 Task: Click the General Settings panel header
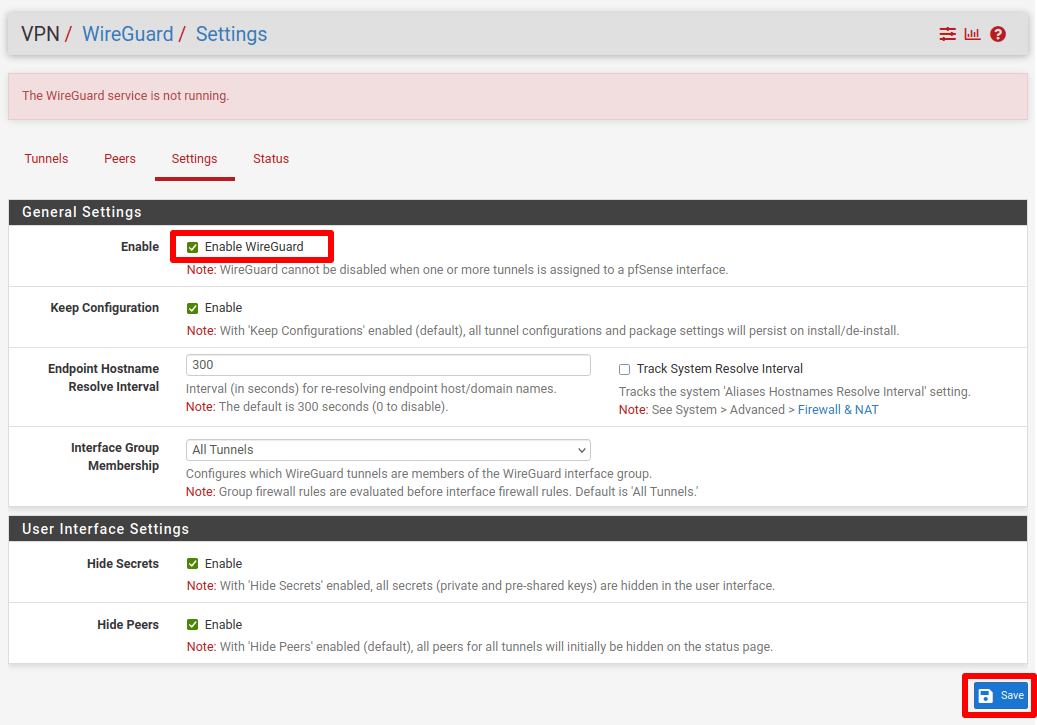tap(518, 212)
